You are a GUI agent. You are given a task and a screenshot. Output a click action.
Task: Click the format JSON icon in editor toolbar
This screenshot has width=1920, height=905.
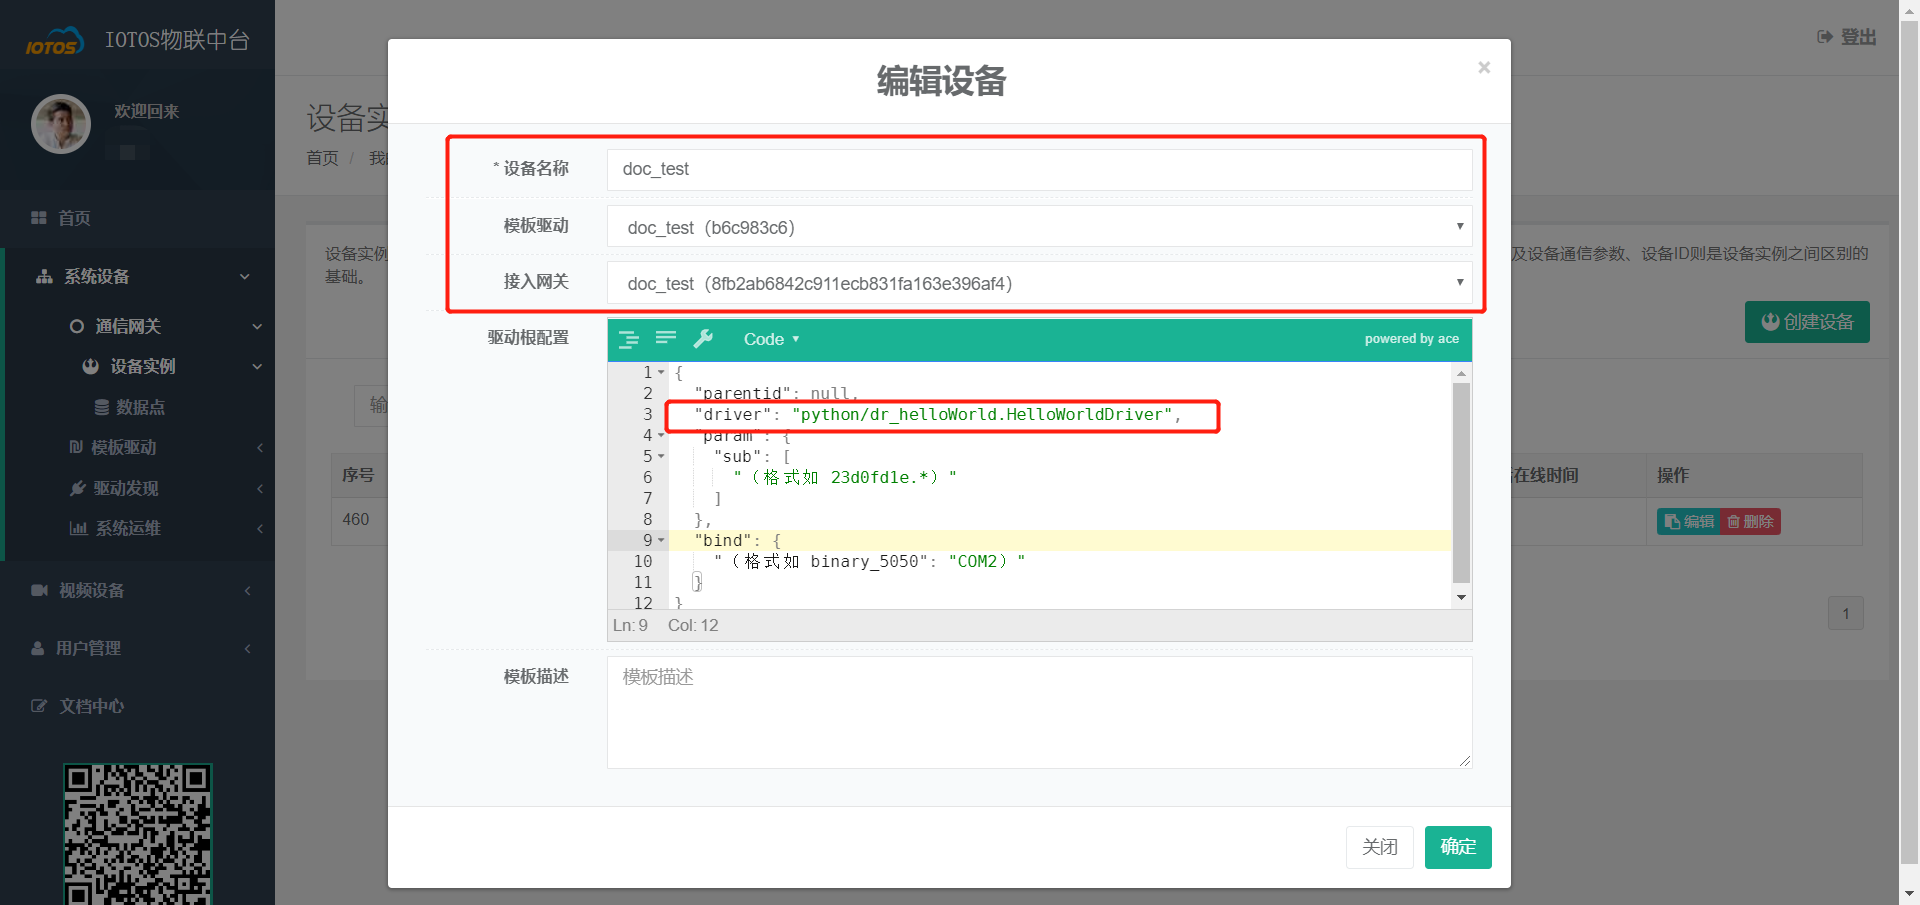point(628,340)
